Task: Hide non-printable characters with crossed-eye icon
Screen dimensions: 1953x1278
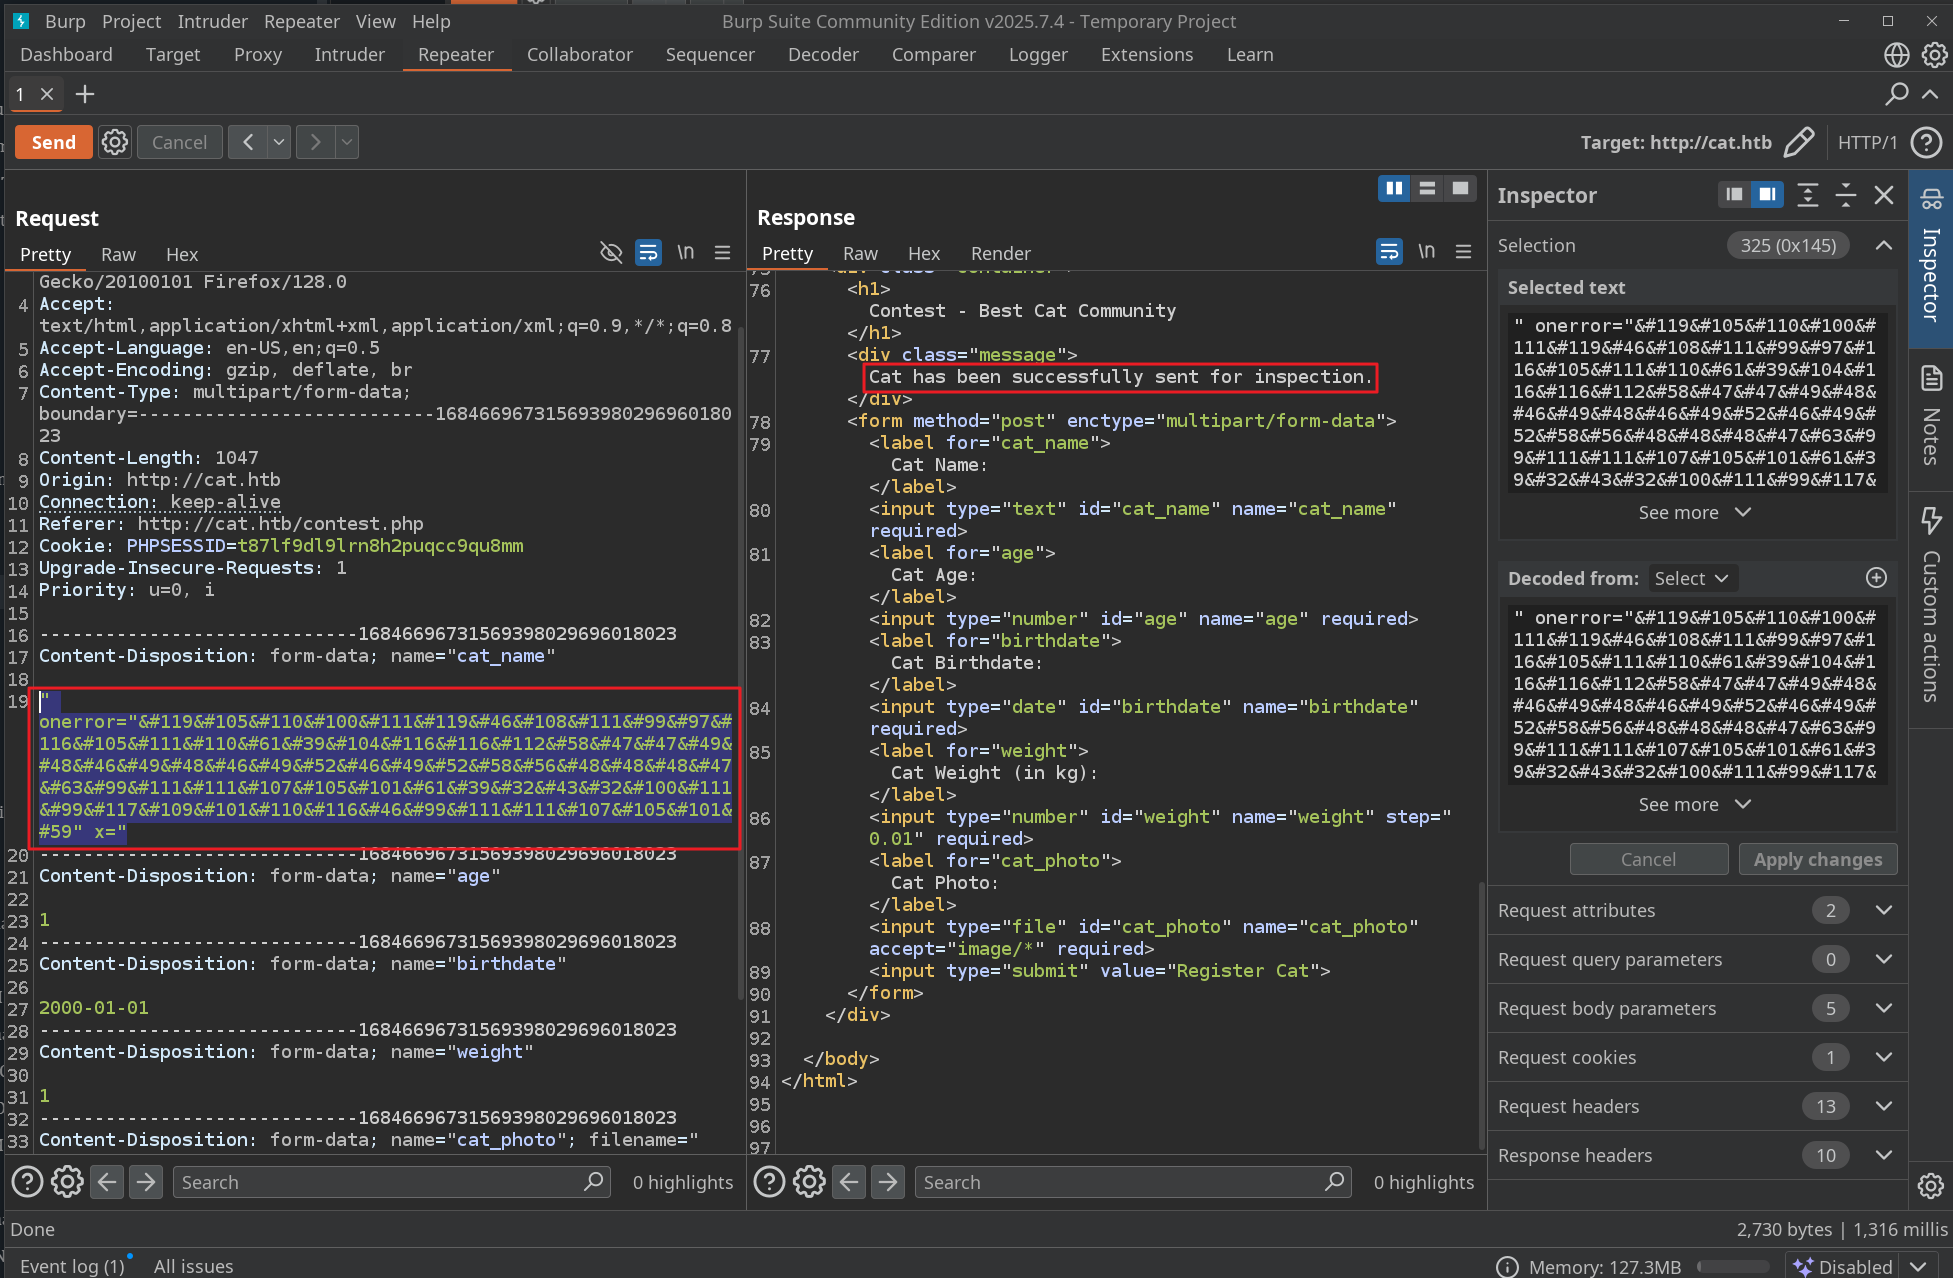Action: point(610,253)
